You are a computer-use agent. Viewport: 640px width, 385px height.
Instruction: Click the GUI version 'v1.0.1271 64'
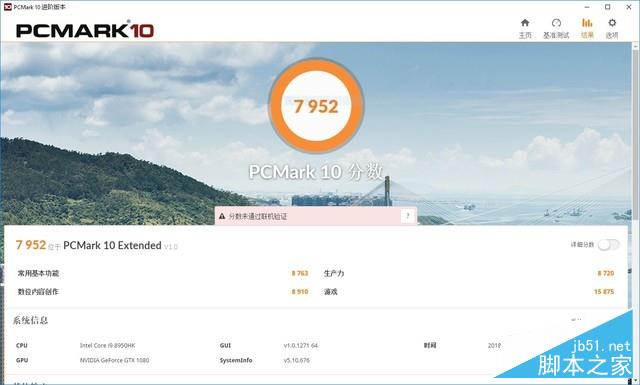tap(300, 345)
